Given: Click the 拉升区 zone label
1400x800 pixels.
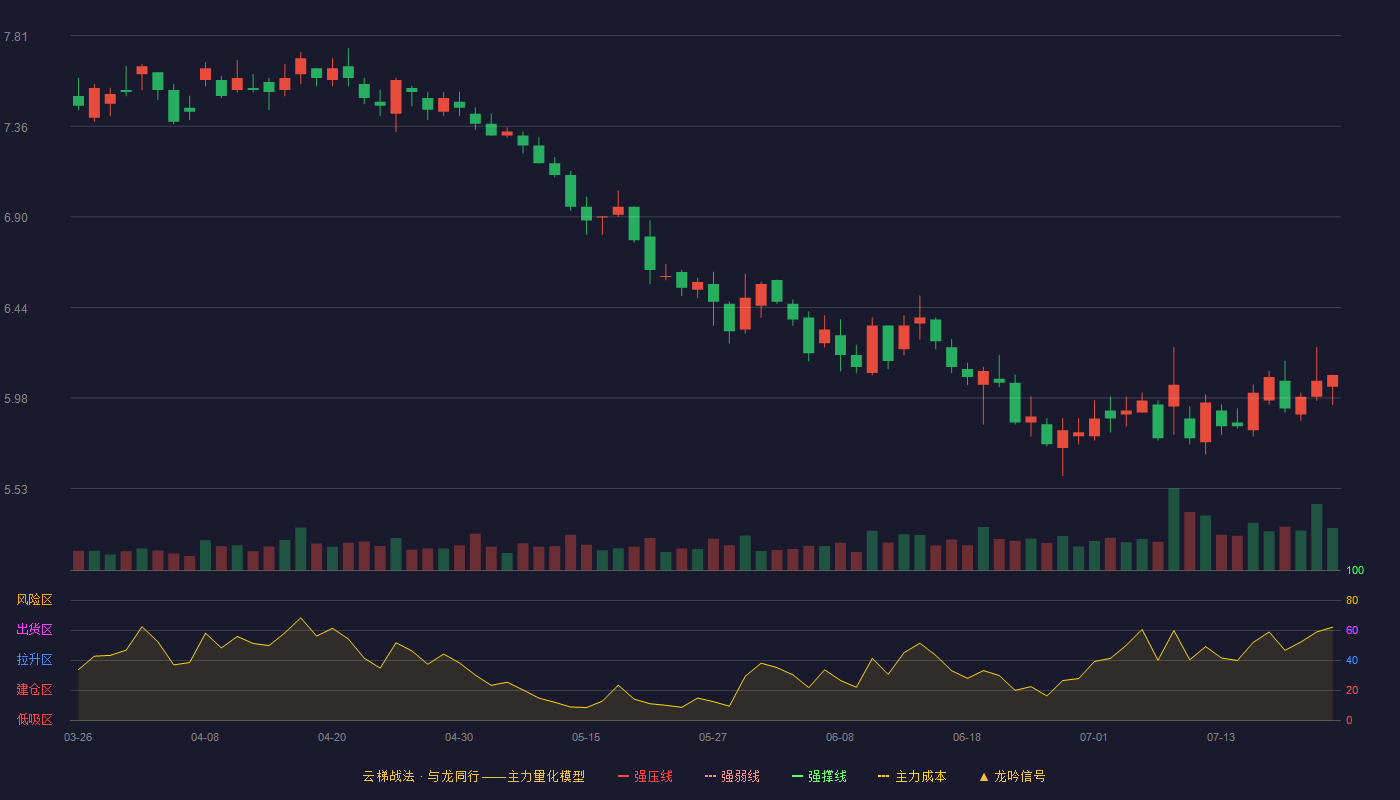Looking at the screenshot, I should (x=34, y=660).
